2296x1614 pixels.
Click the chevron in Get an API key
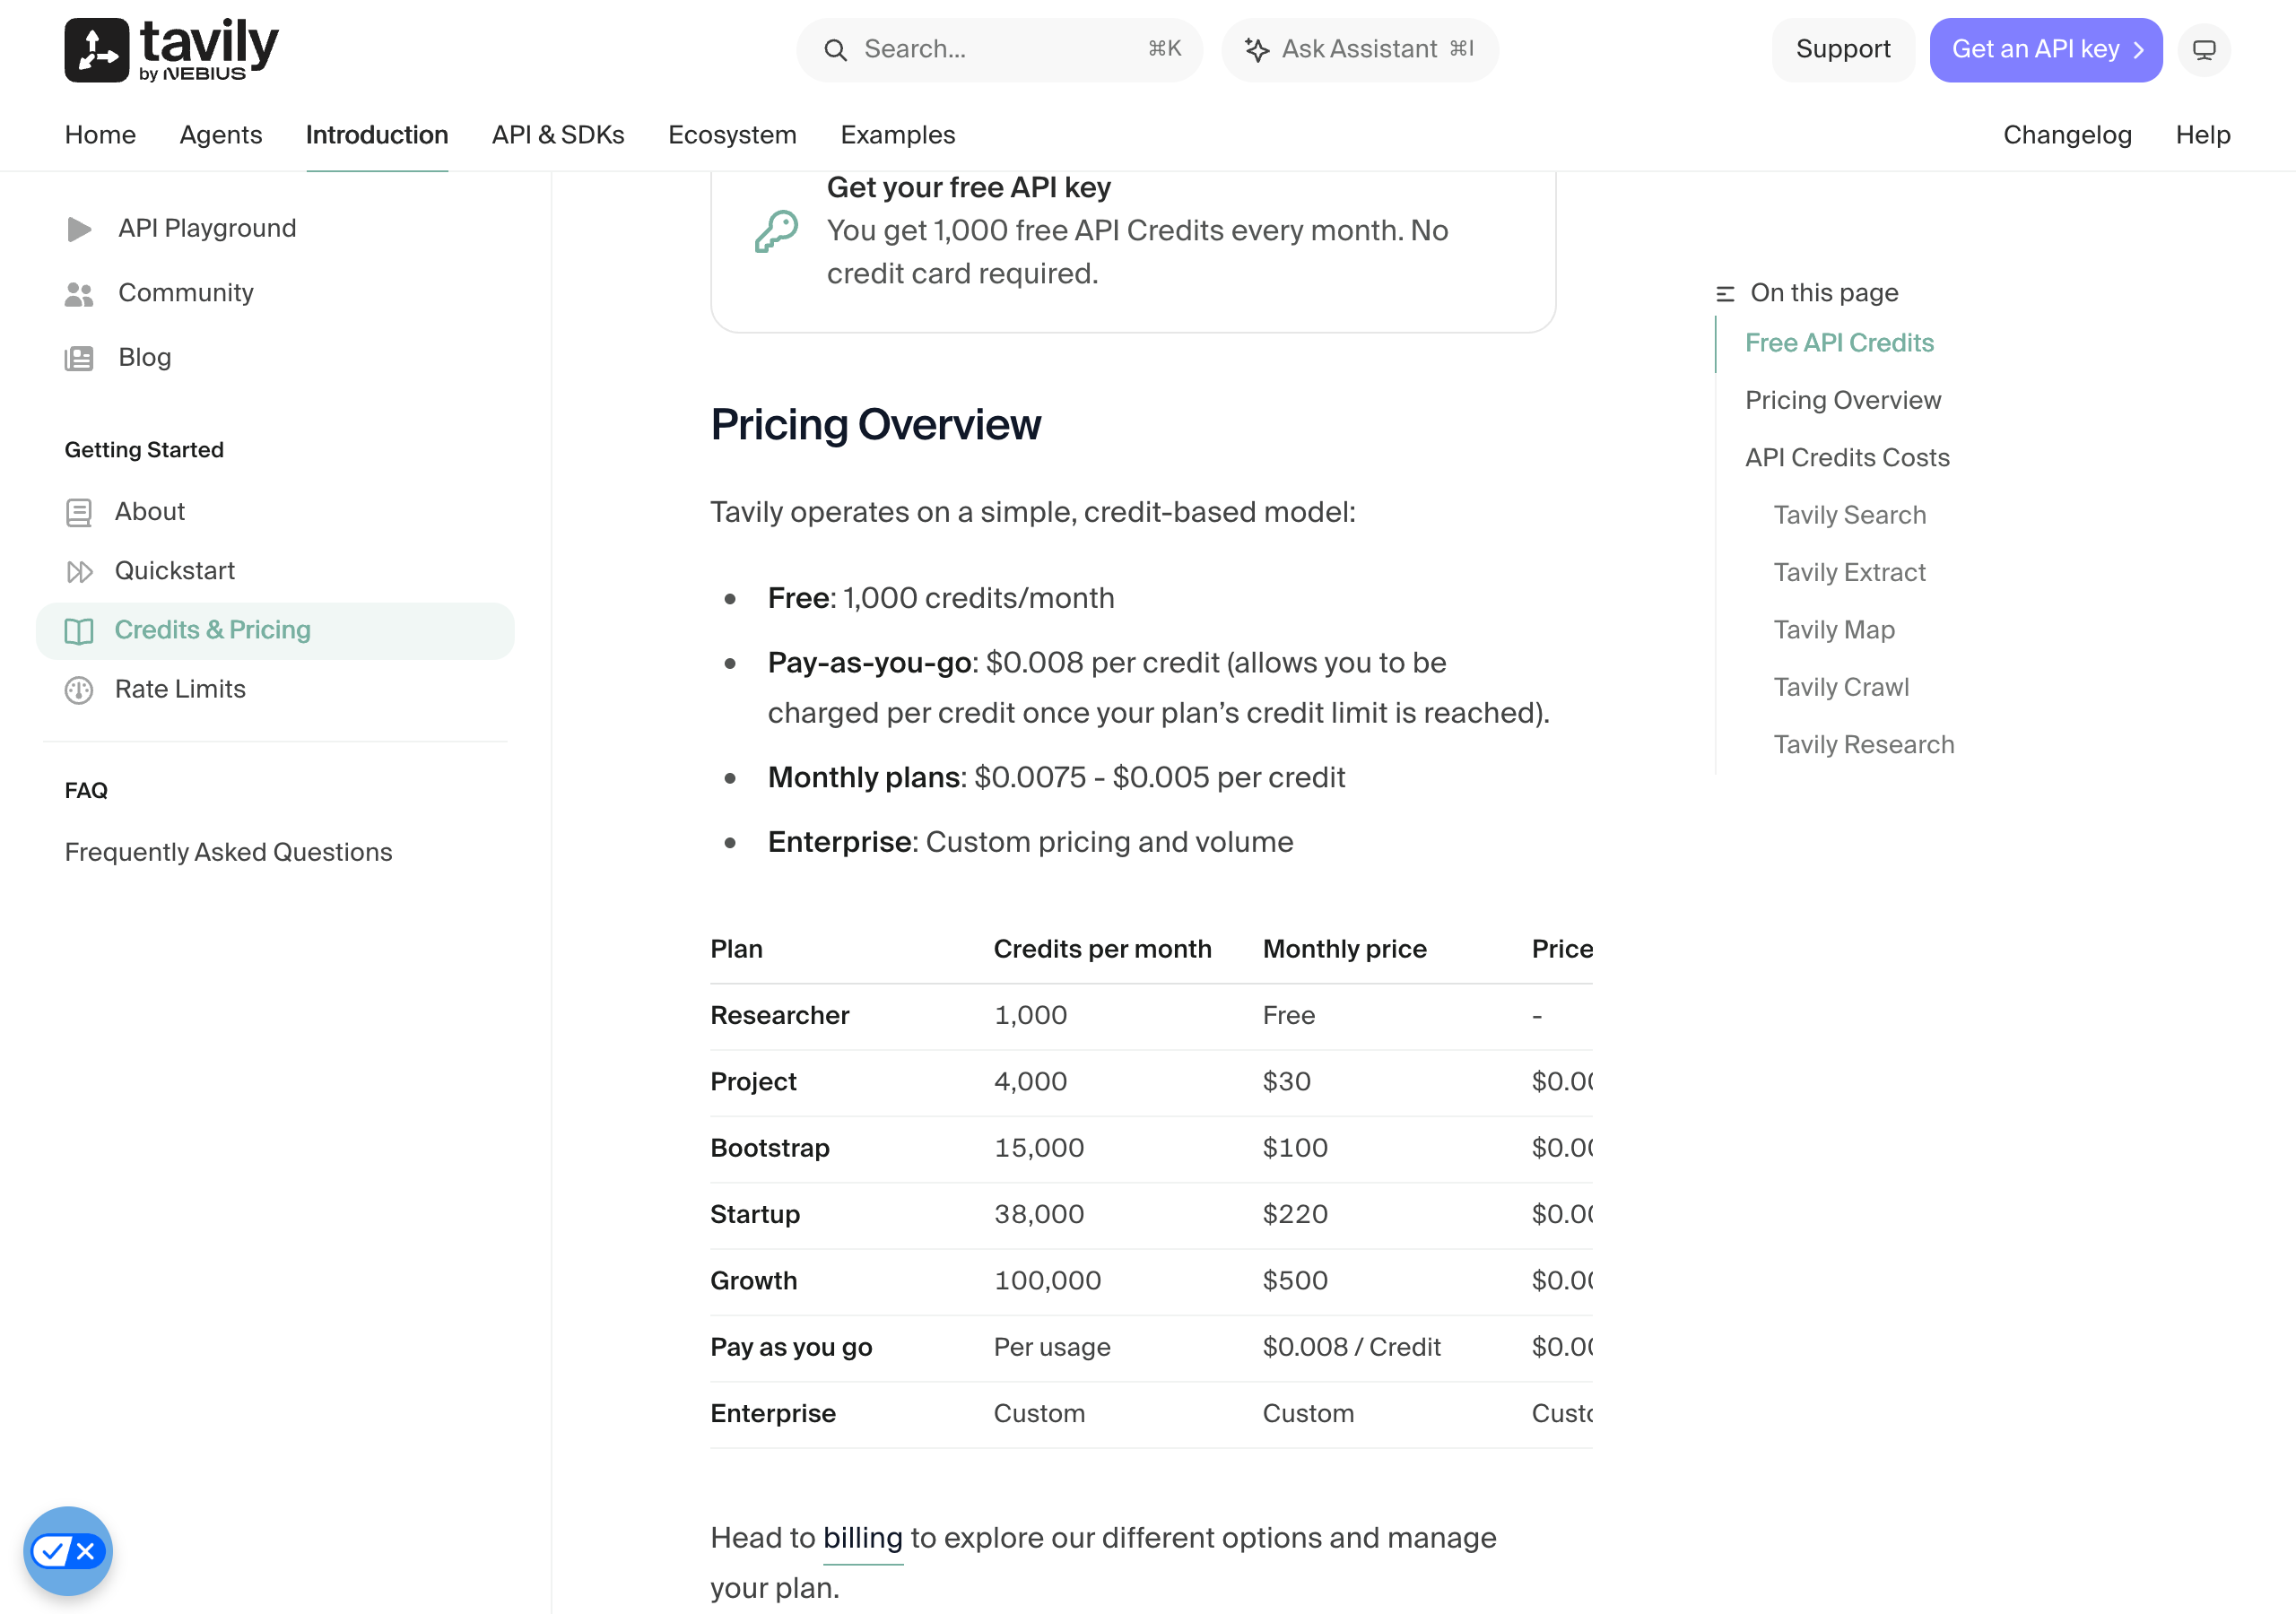click(2138, 50)
